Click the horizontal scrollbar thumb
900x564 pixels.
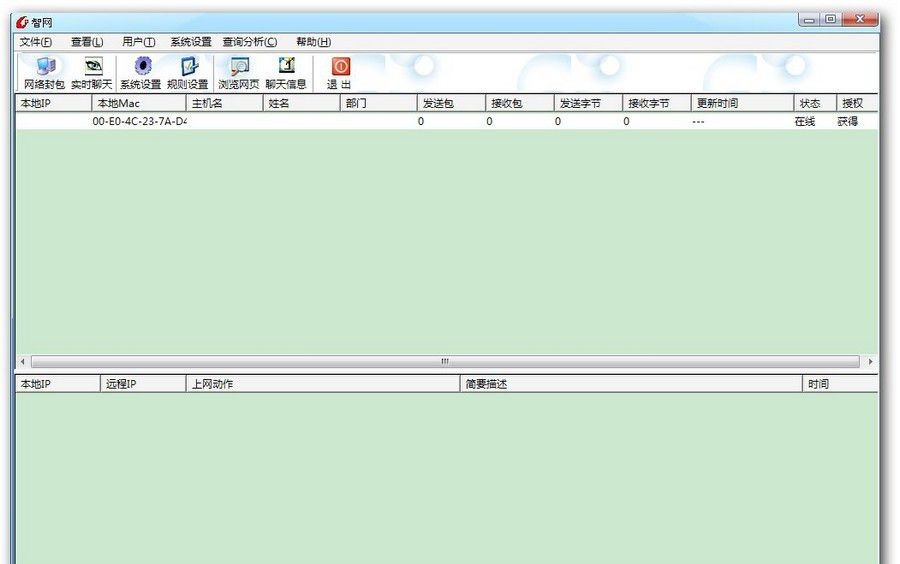[x=445, y=361]
